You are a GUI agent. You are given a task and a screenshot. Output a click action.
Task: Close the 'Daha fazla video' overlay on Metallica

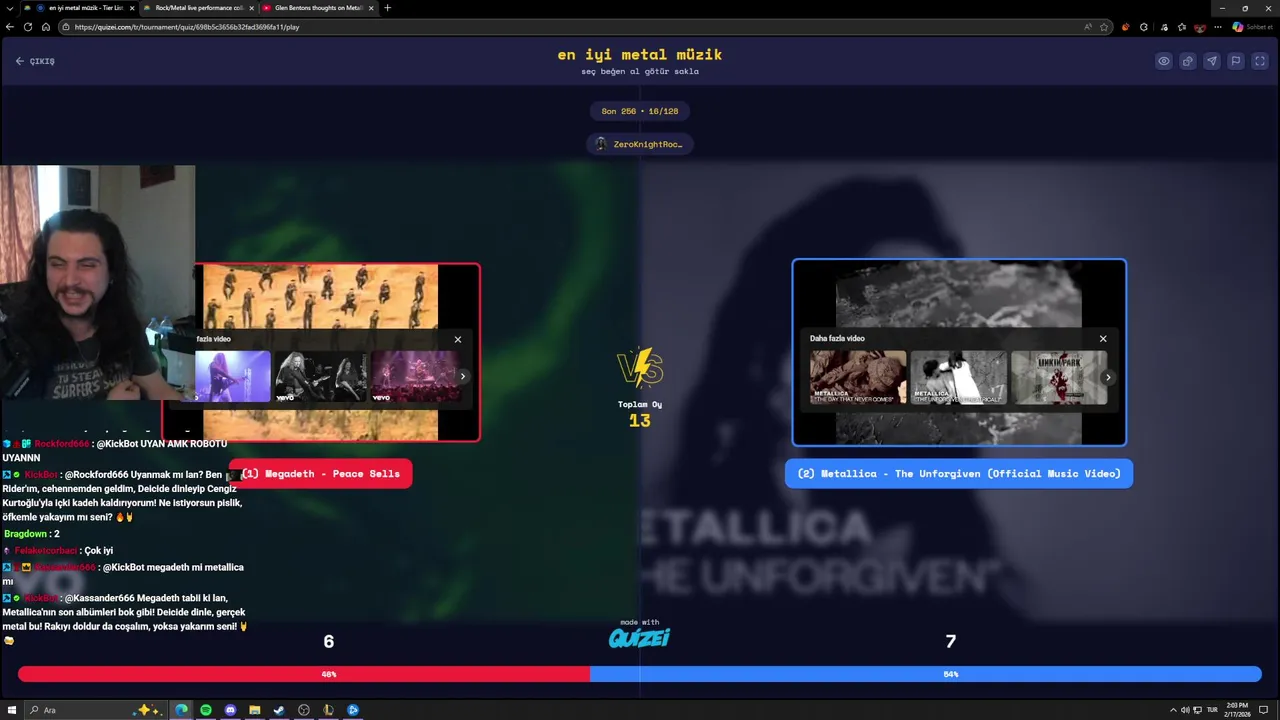[x=1103, y=338]
